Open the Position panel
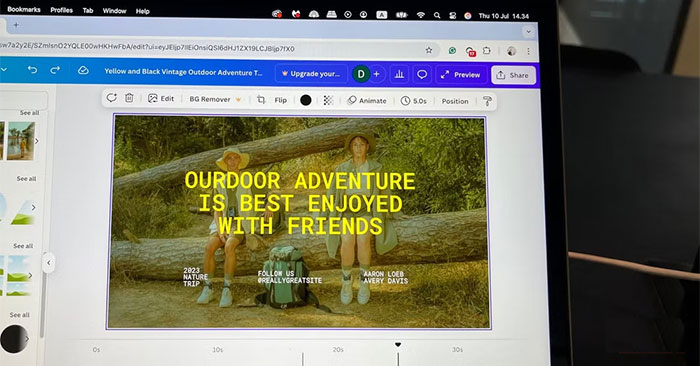The height and width of the screenshot is (366, 700). (455, 101)
